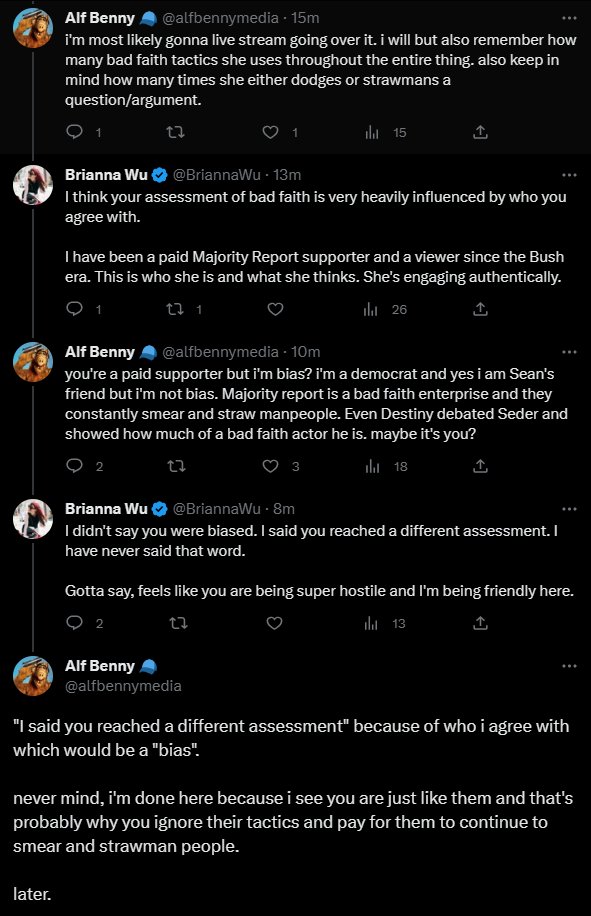Open more menu on Brianna Wu's 13m tweet

(x=569, y=175)
